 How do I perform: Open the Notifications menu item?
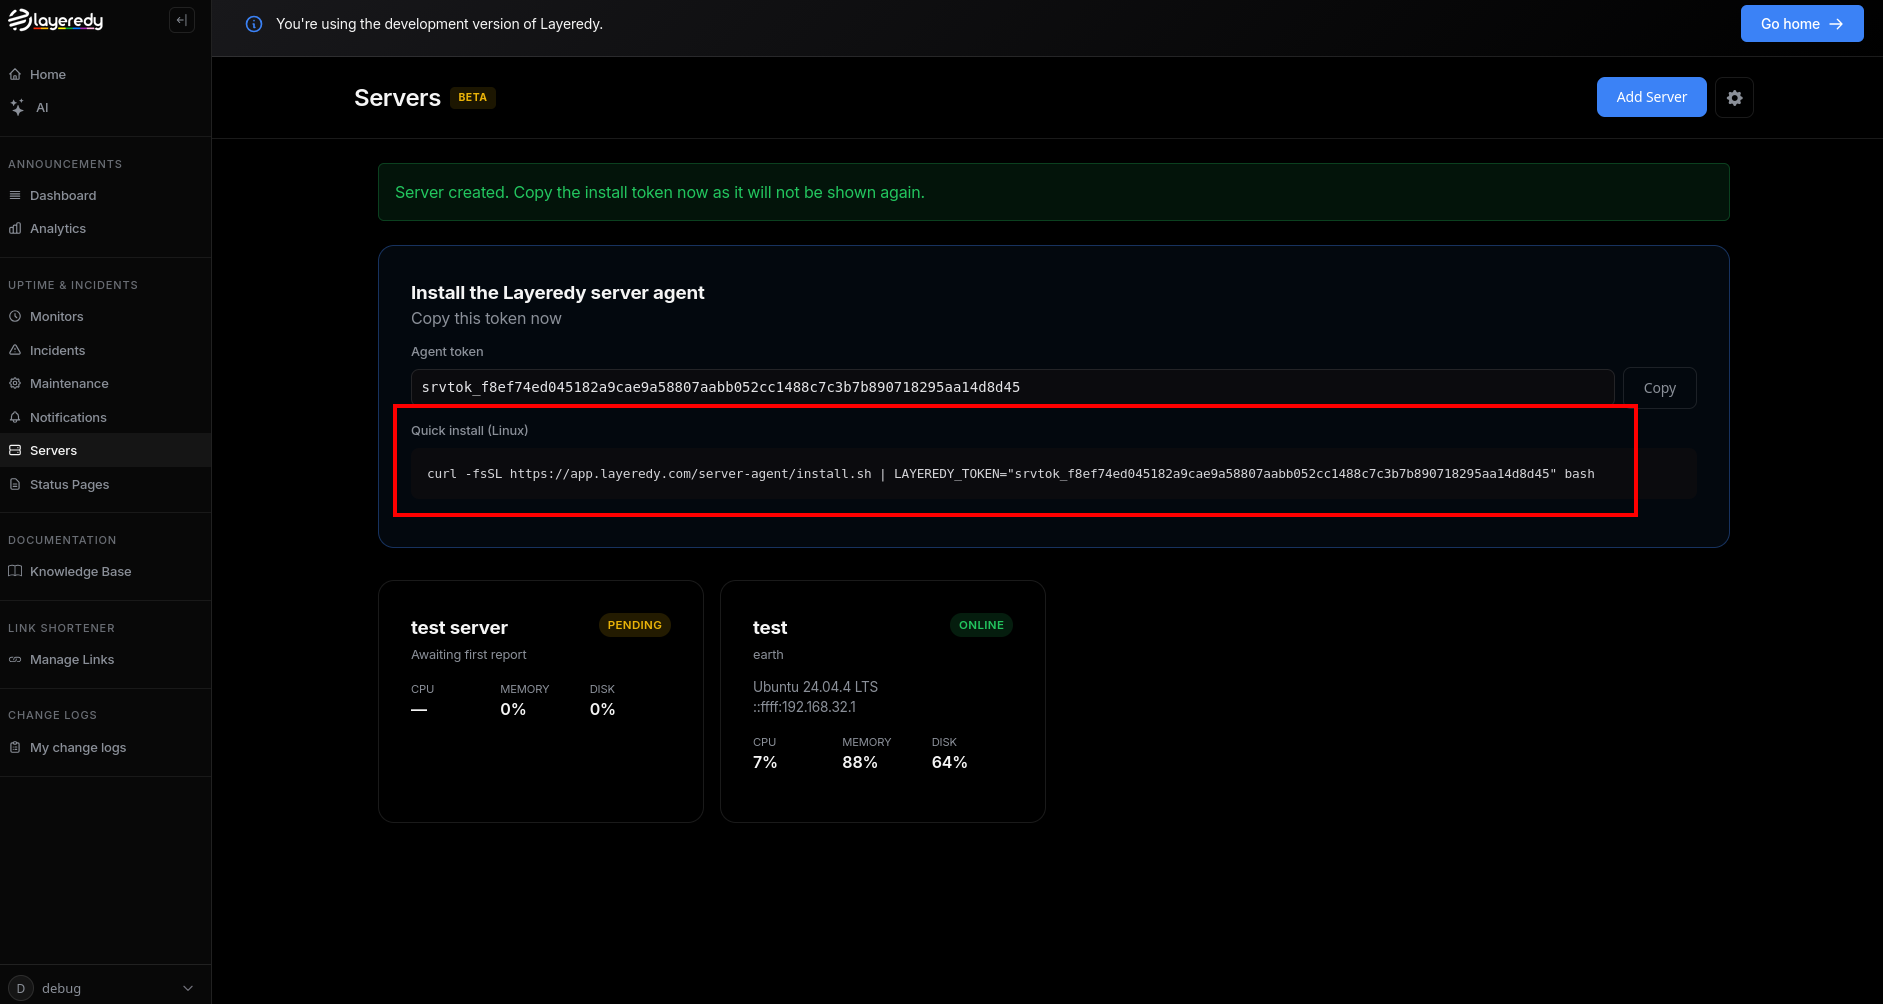pyautogui.click(x=105, y=417)
